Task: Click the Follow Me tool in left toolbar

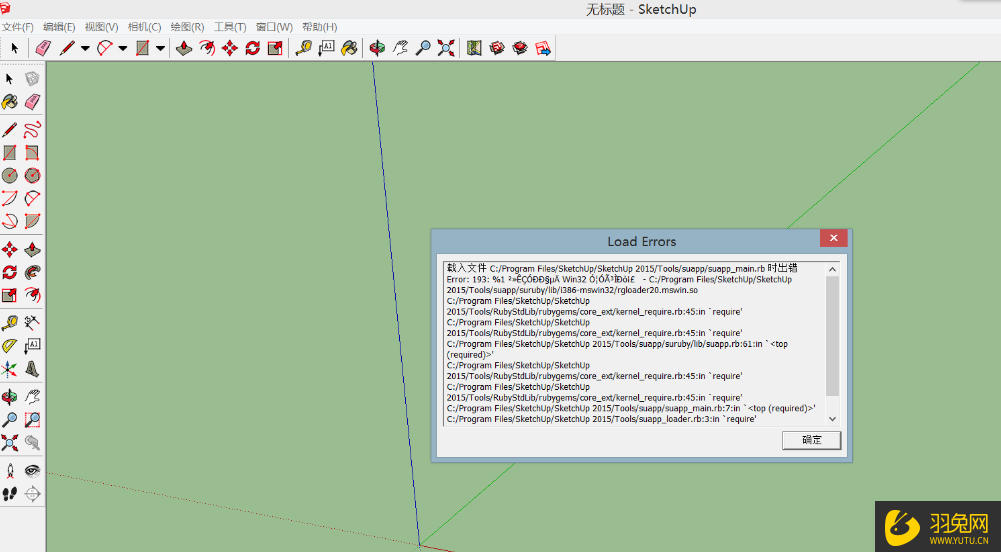Action: coord(32,271)
